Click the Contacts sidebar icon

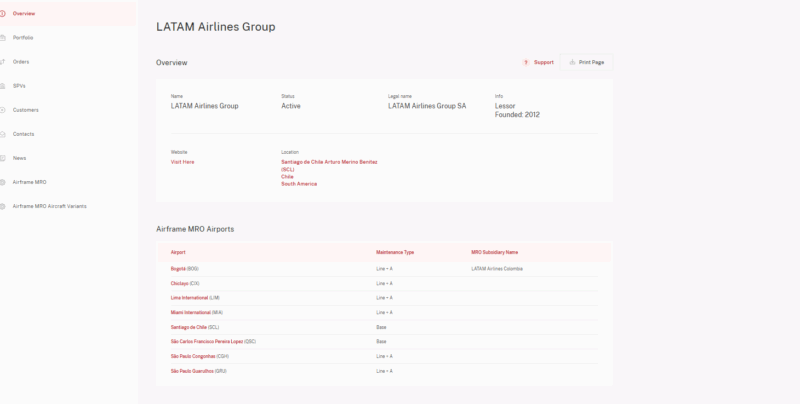(x=3, y=133)
